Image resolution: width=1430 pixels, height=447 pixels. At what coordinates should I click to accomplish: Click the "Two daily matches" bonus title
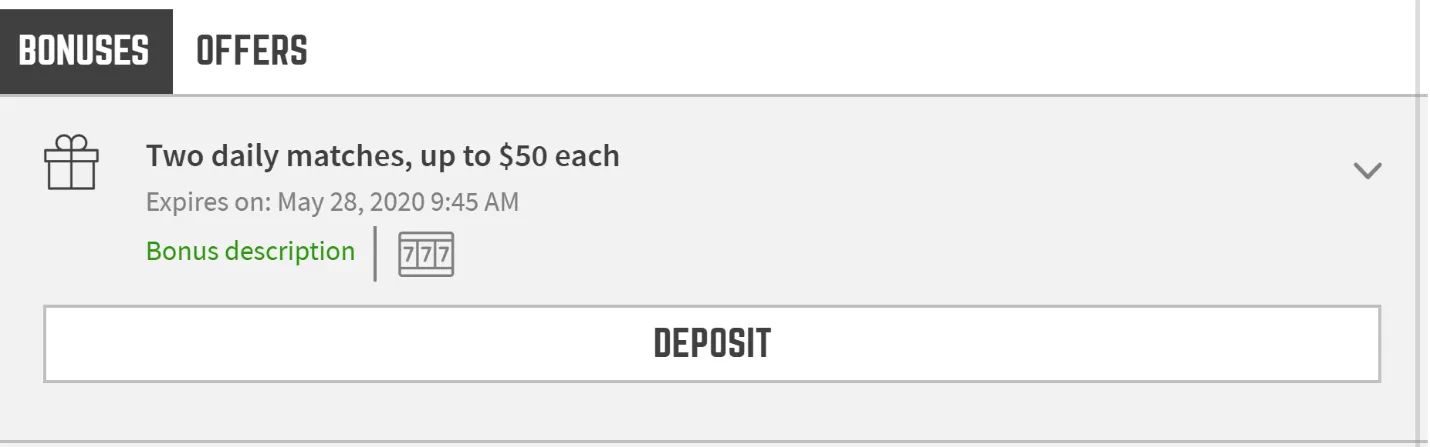[382, 156]
